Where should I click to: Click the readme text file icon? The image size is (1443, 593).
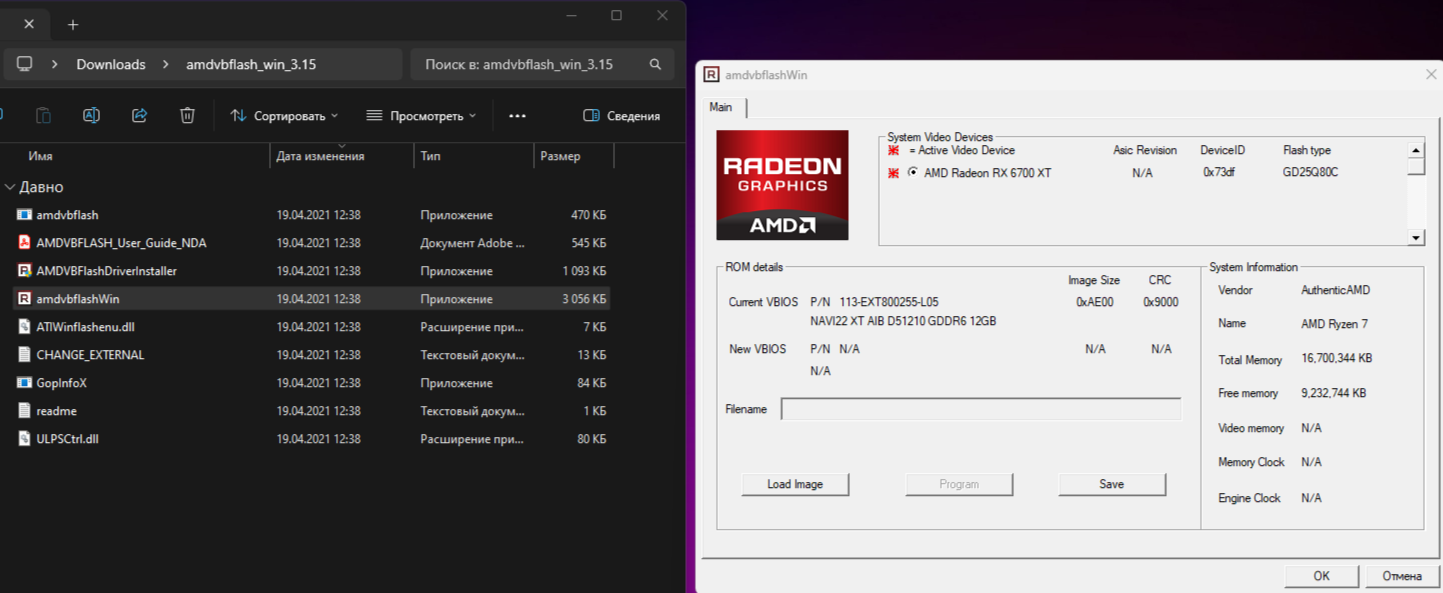[25, 411]
